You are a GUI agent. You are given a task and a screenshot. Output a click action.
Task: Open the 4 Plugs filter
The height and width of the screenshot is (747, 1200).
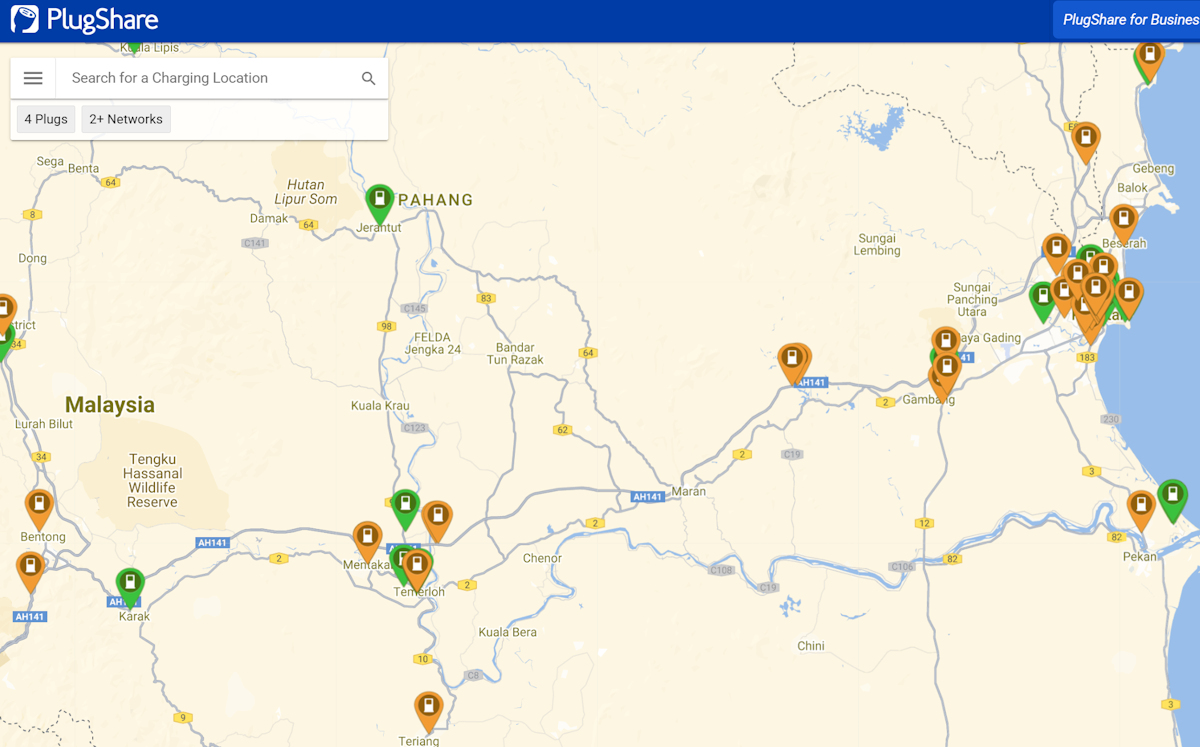[x=46, y=119]
